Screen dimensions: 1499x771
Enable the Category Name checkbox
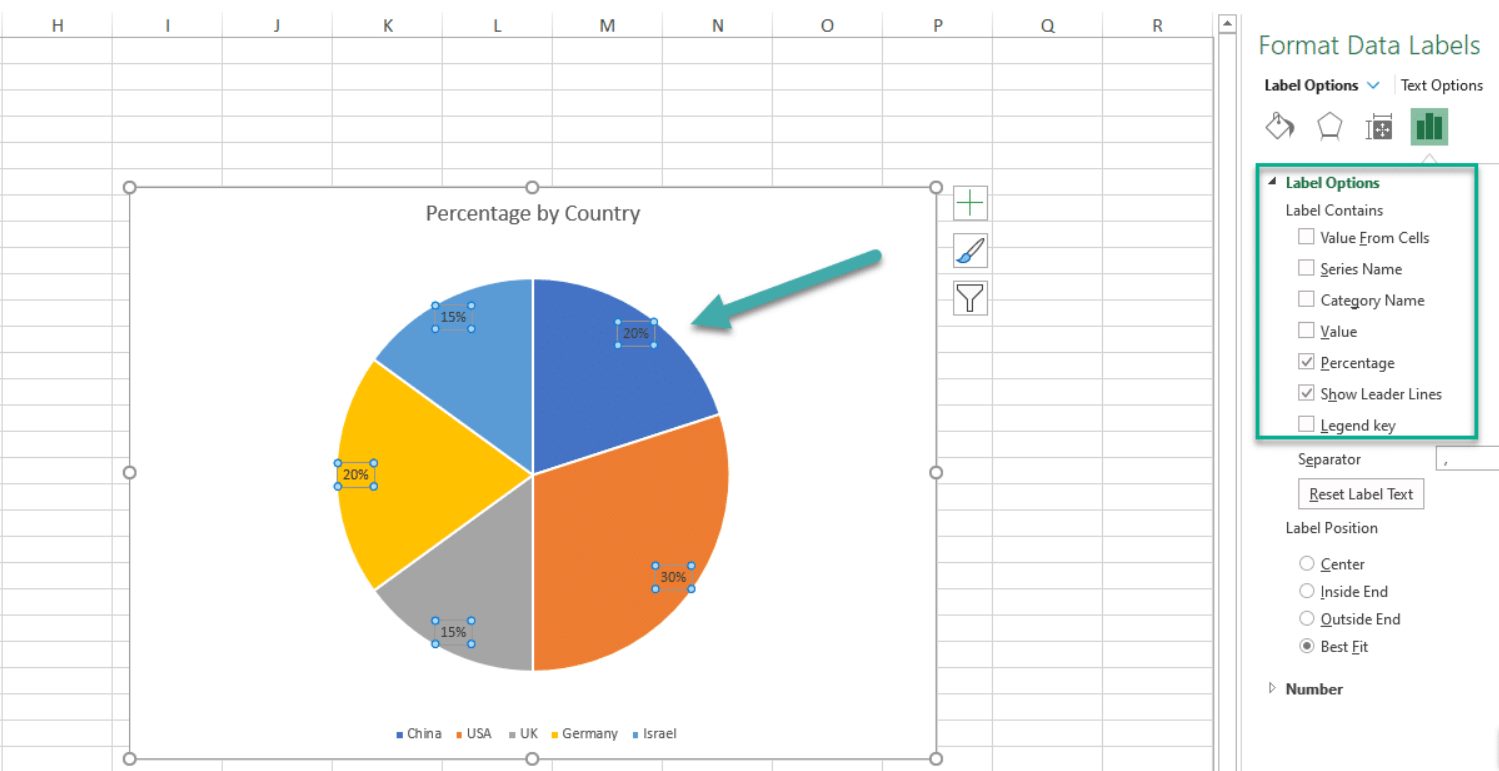pyautogui.click(x=1306, y=299)
